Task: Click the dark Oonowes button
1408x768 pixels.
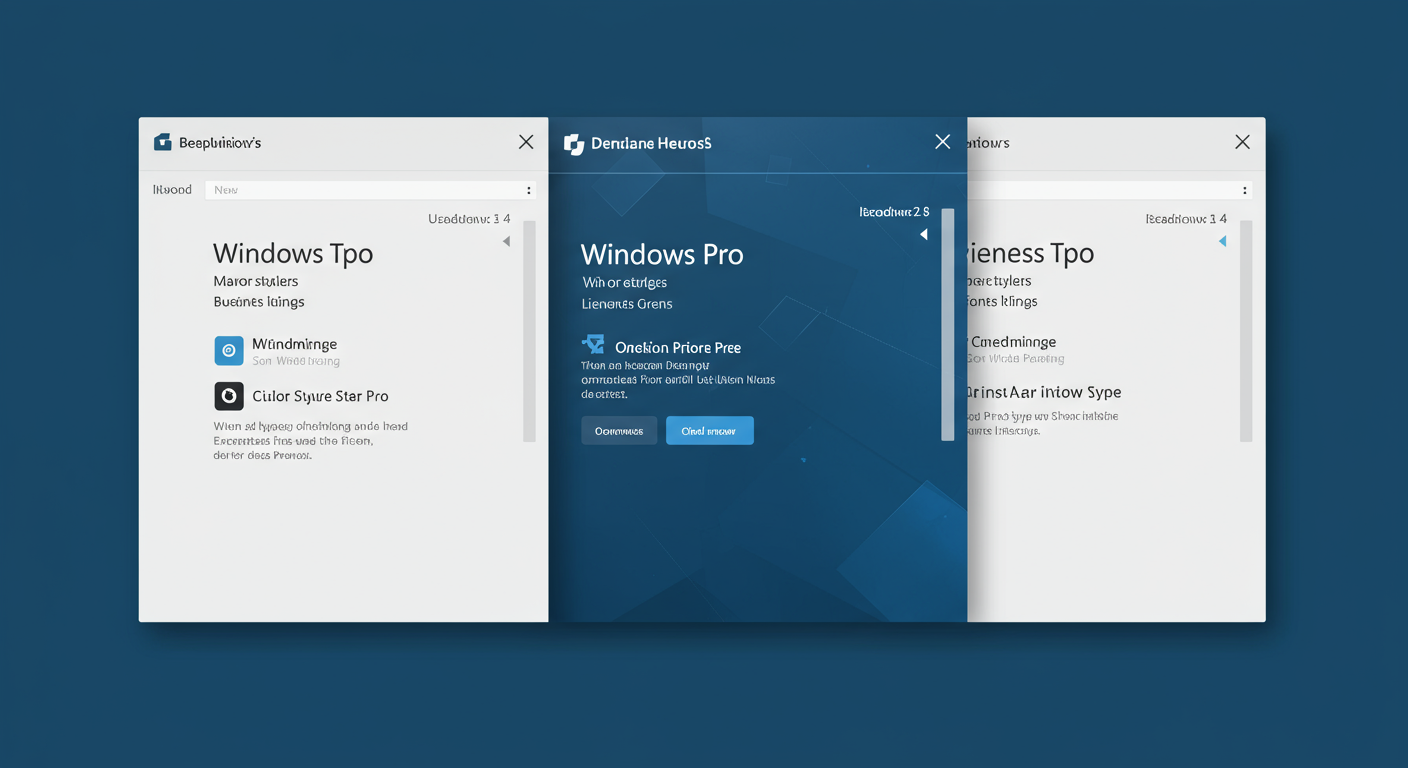Action: click(x=619, y=431)
